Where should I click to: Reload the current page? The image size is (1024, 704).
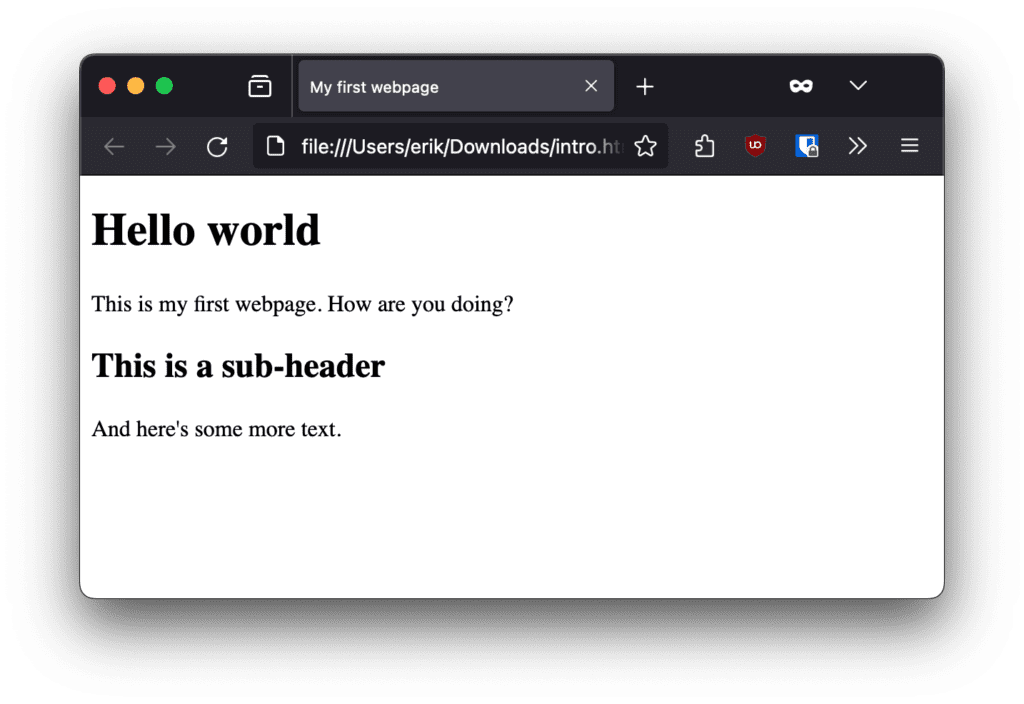click(217, 147)
